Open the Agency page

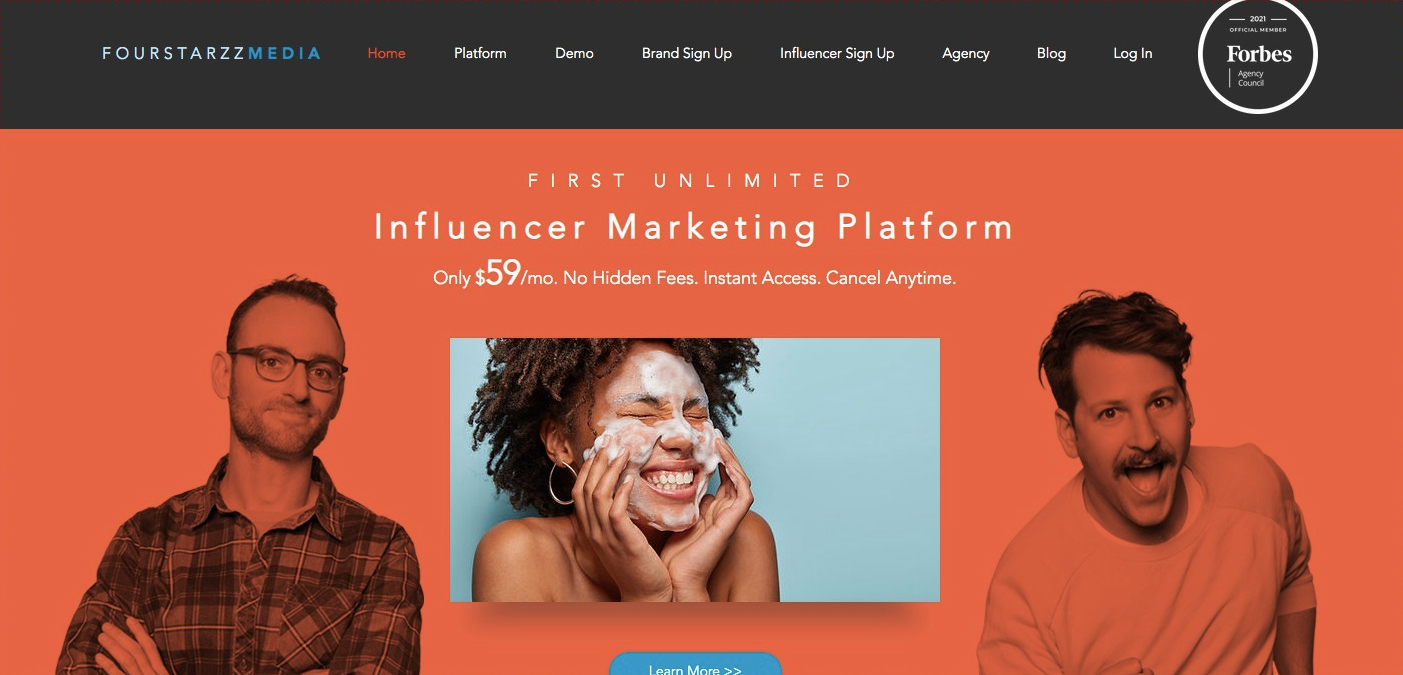966,54
